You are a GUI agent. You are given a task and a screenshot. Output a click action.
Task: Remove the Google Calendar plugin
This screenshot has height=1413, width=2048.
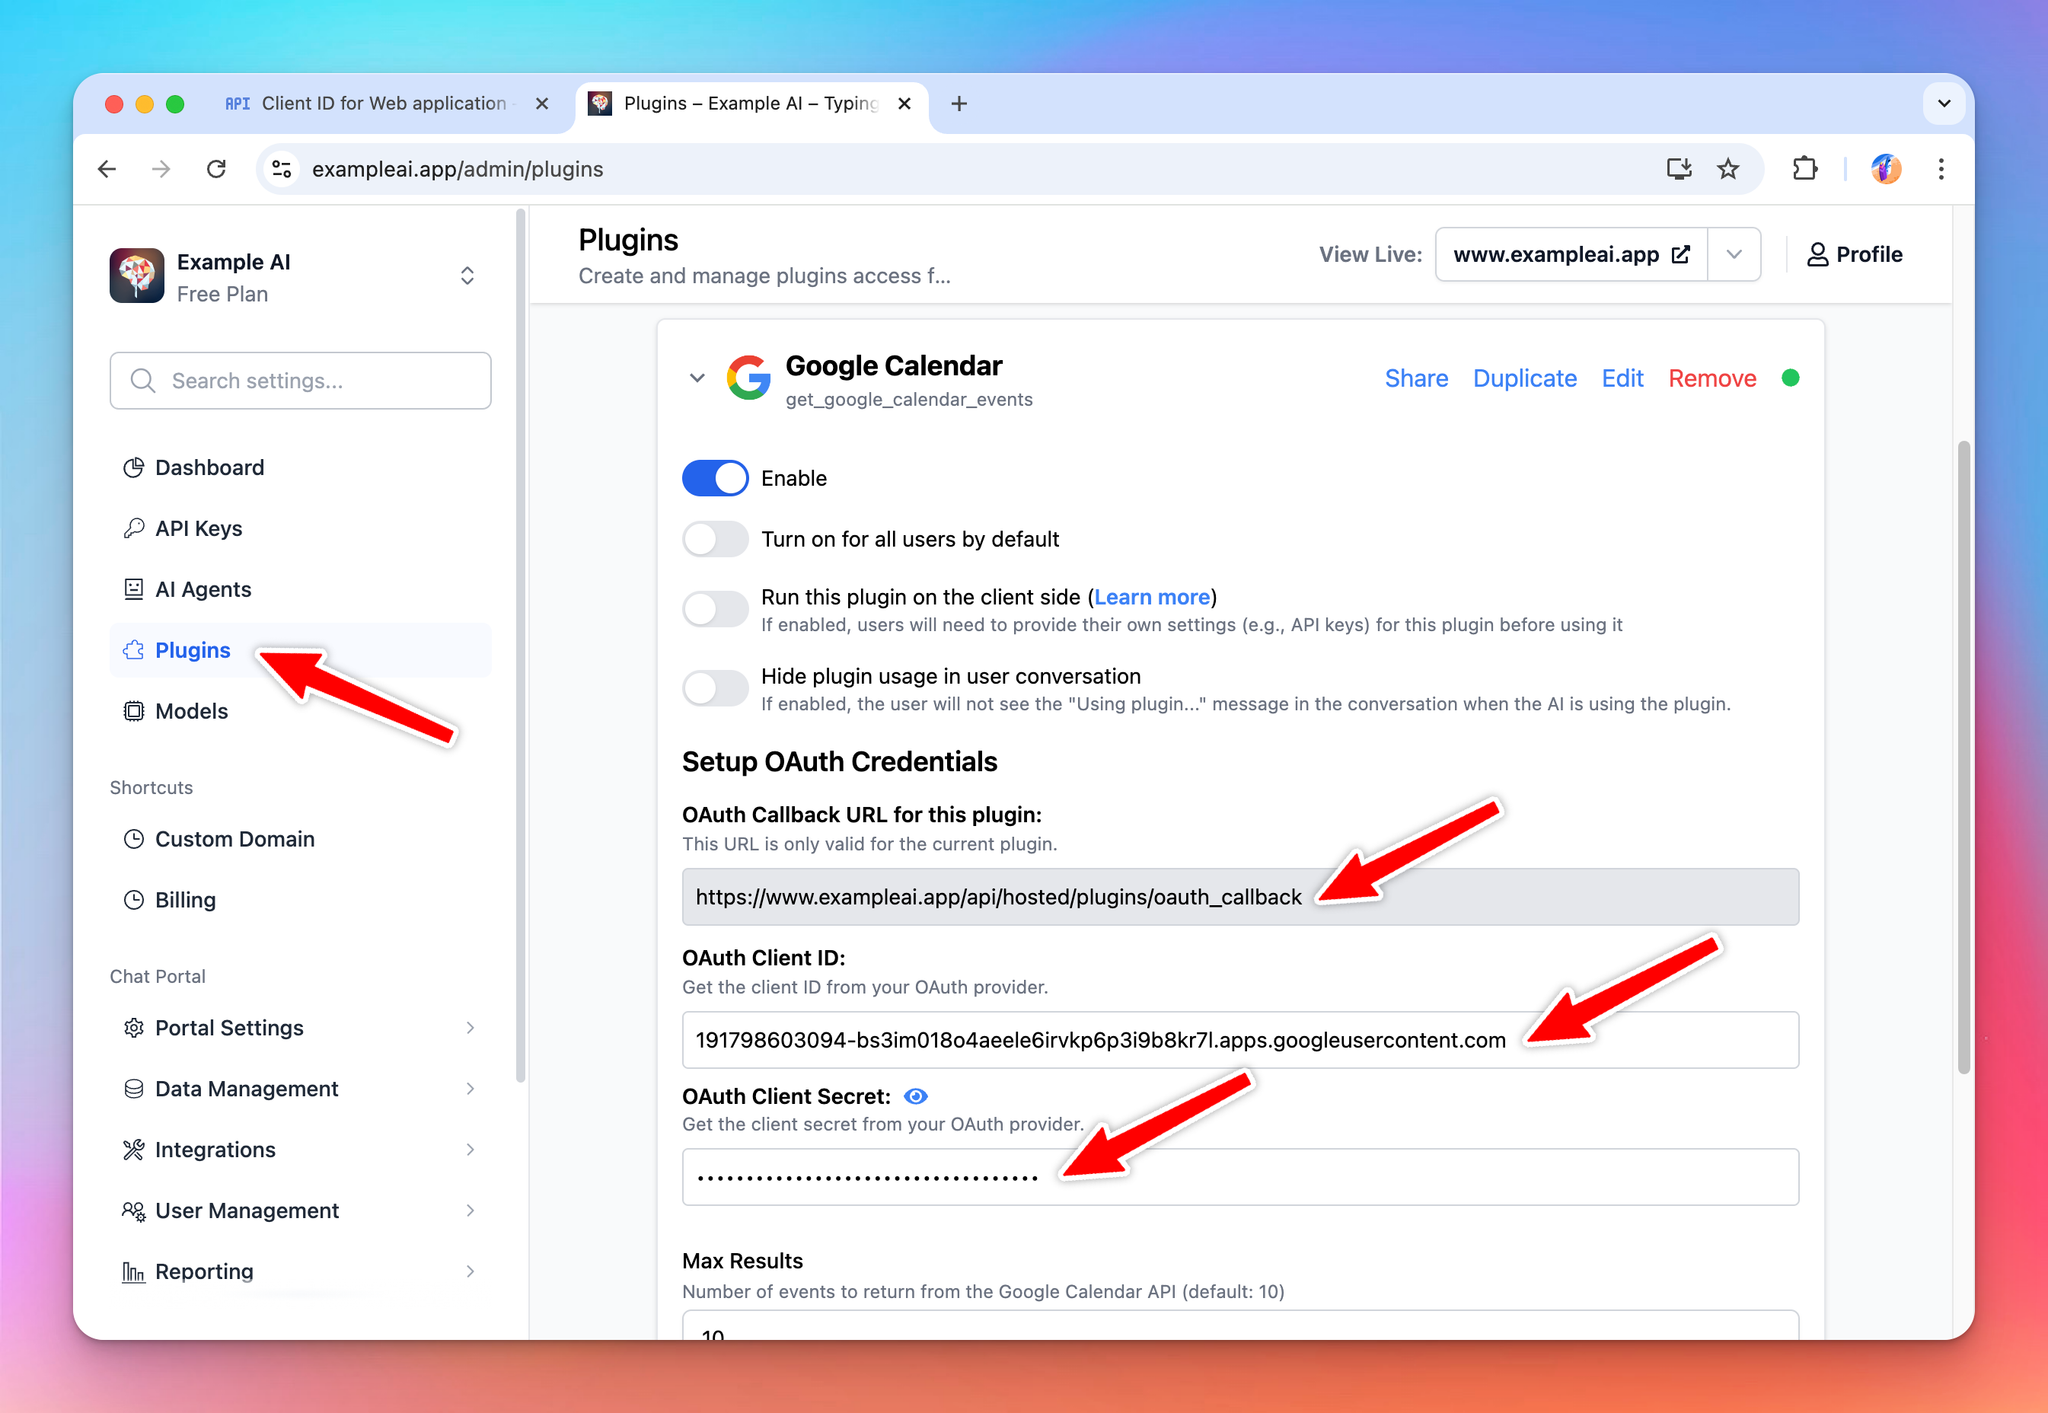(1712, 378)
